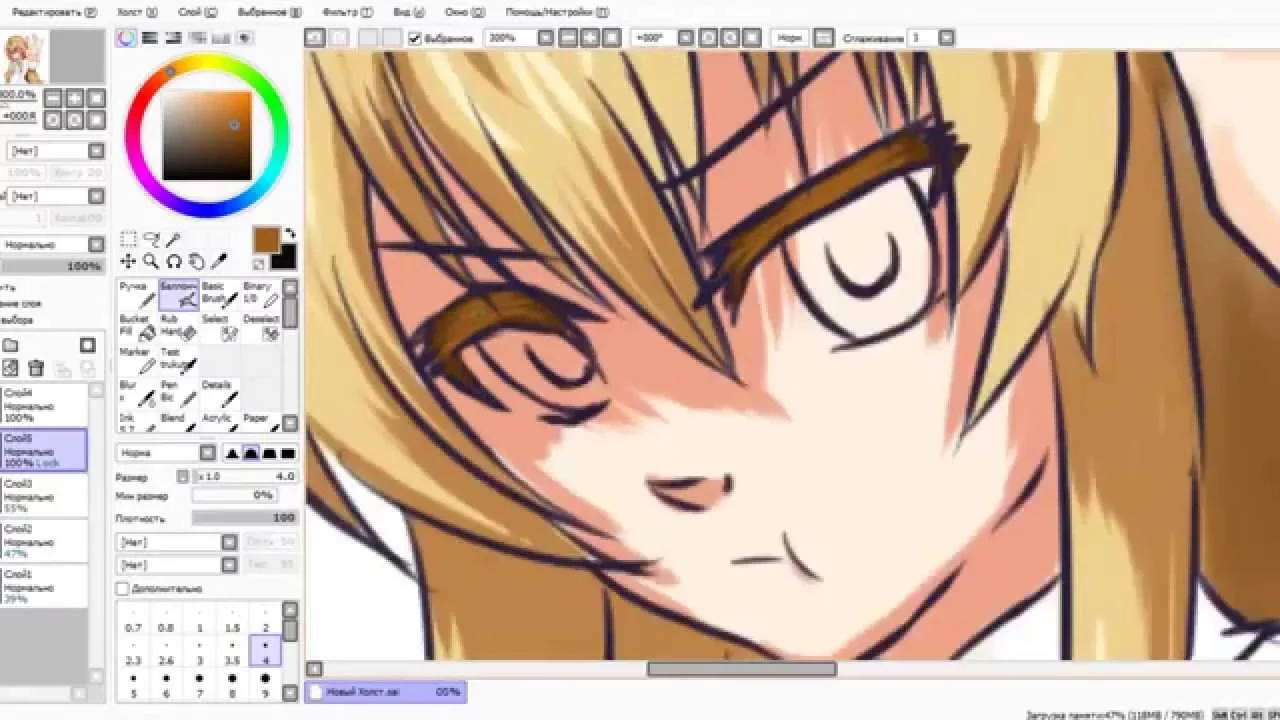Choose the Select pen tool
Viewport: 1280px width, 720px height.
pos(219,327)
